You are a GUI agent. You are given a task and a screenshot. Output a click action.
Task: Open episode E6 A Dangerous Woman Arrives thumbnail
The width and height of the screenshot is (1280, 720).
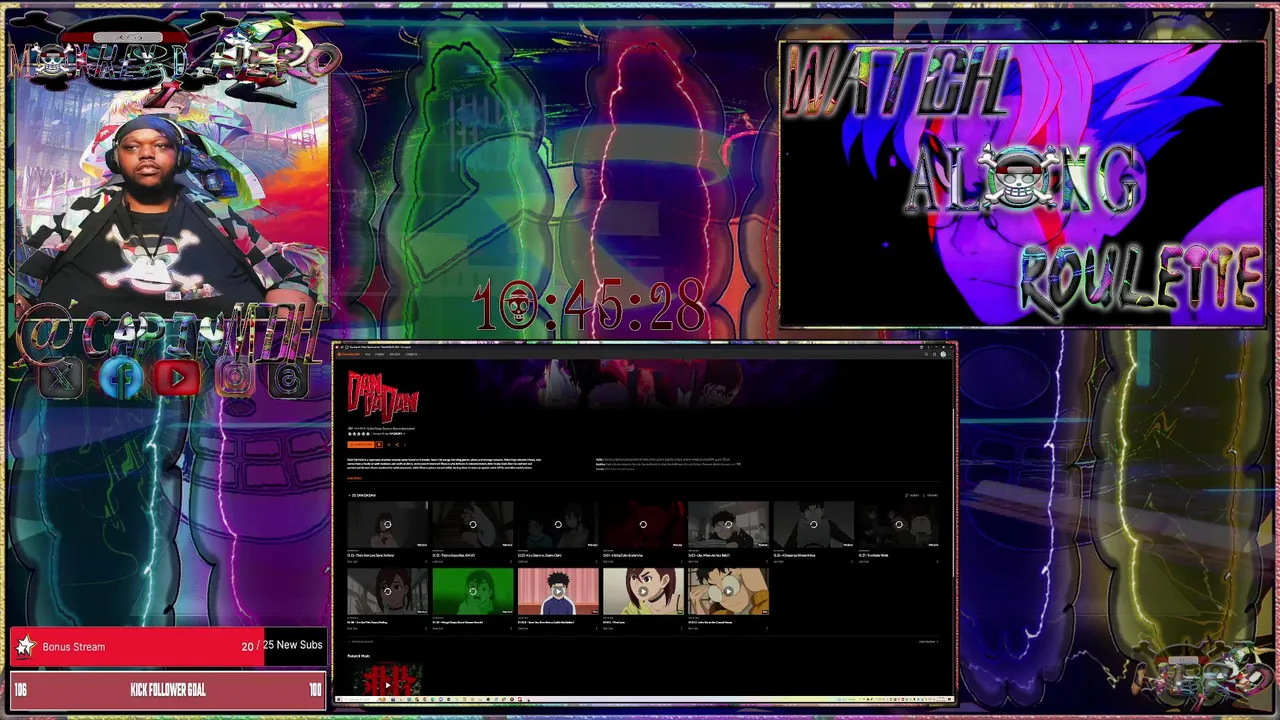pyautogui.click(x=813, y=525)
